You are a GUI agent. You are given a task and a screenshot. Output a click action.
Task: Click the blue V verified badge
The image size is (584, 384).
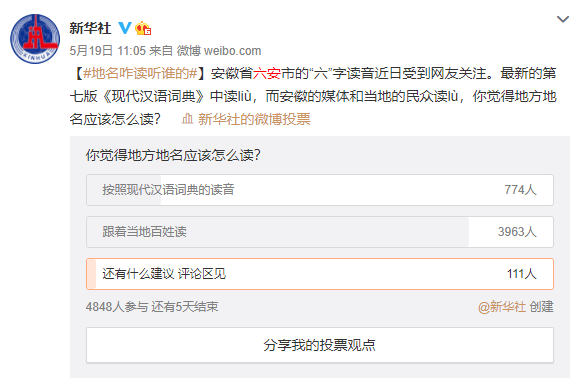tap(125, 28)
